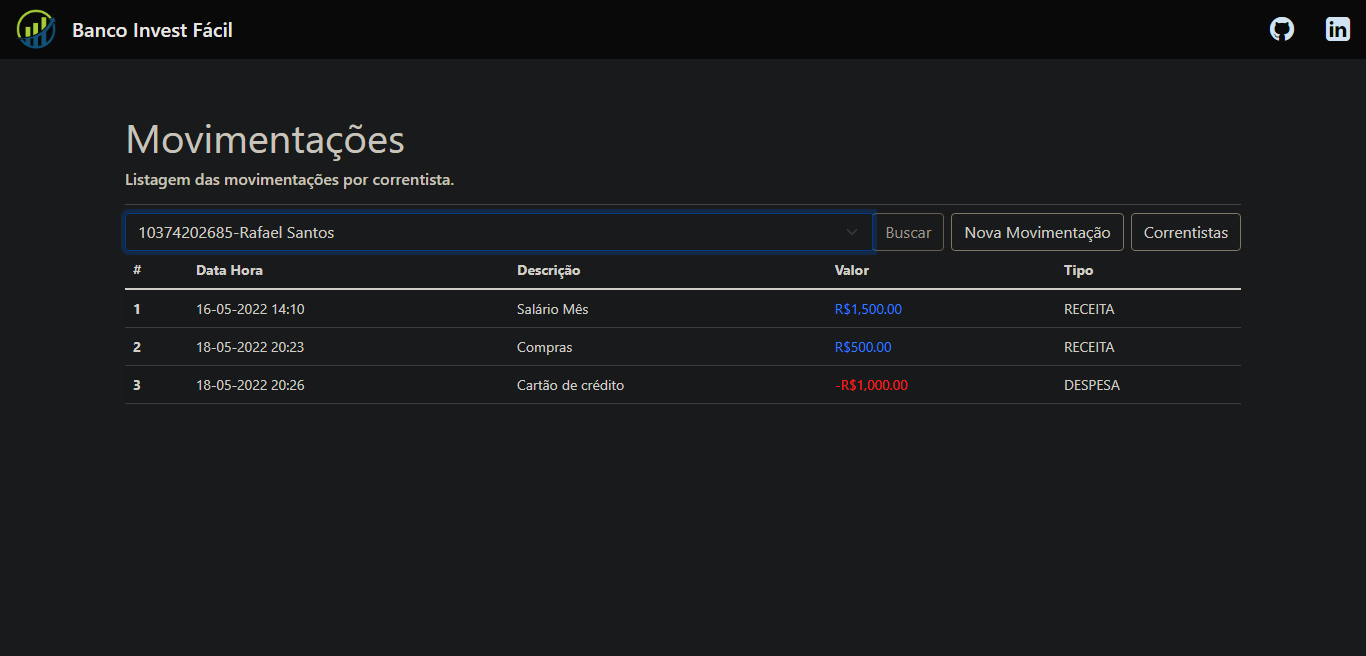This screenshot has width=1366, height=656.
Task: Click the Buscar button
Action: 908,232
